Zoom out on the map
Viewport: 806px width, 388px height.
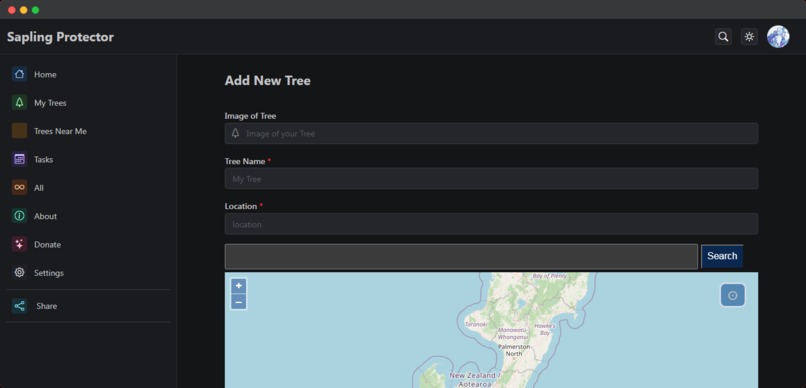coord(239,302)
